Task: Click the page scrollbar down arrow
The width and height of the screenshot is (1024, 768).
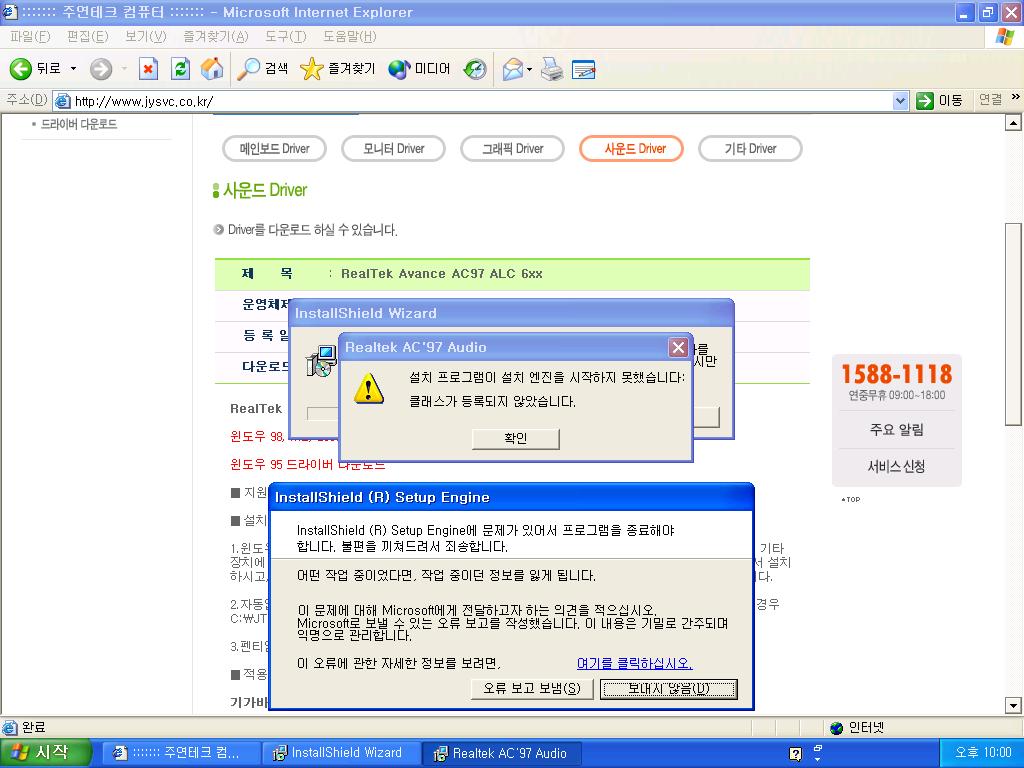Action: point(1013,705)
